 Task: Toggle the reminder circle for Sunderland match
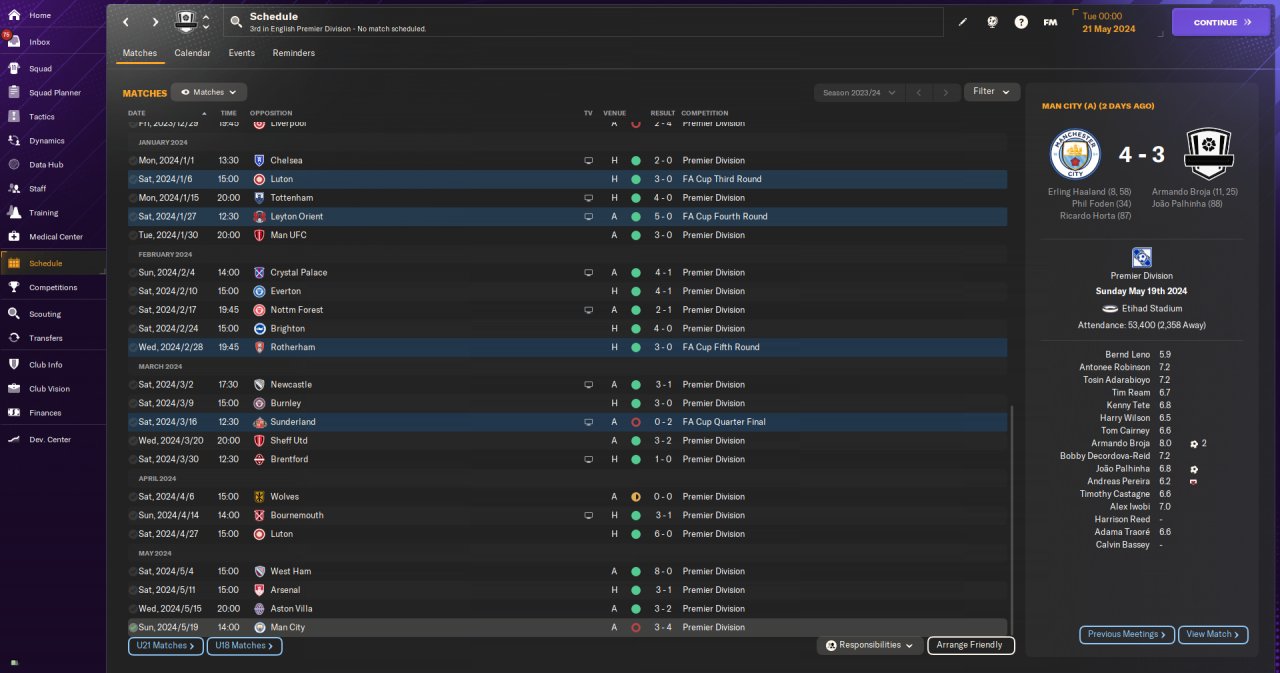pyautogui.click(x=133, y=422)
